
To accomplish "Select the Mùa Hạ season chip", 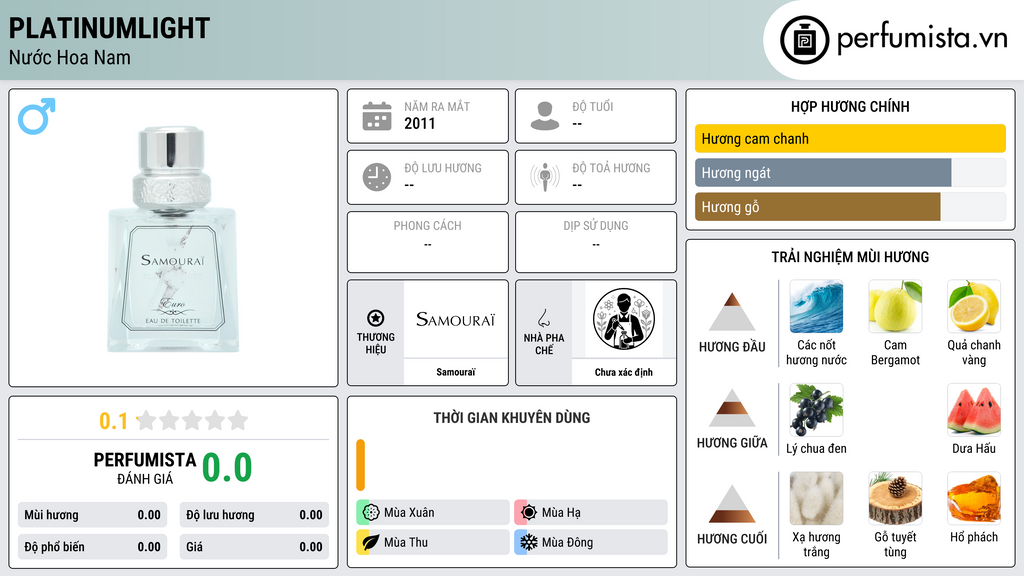I will click(591, 513).
